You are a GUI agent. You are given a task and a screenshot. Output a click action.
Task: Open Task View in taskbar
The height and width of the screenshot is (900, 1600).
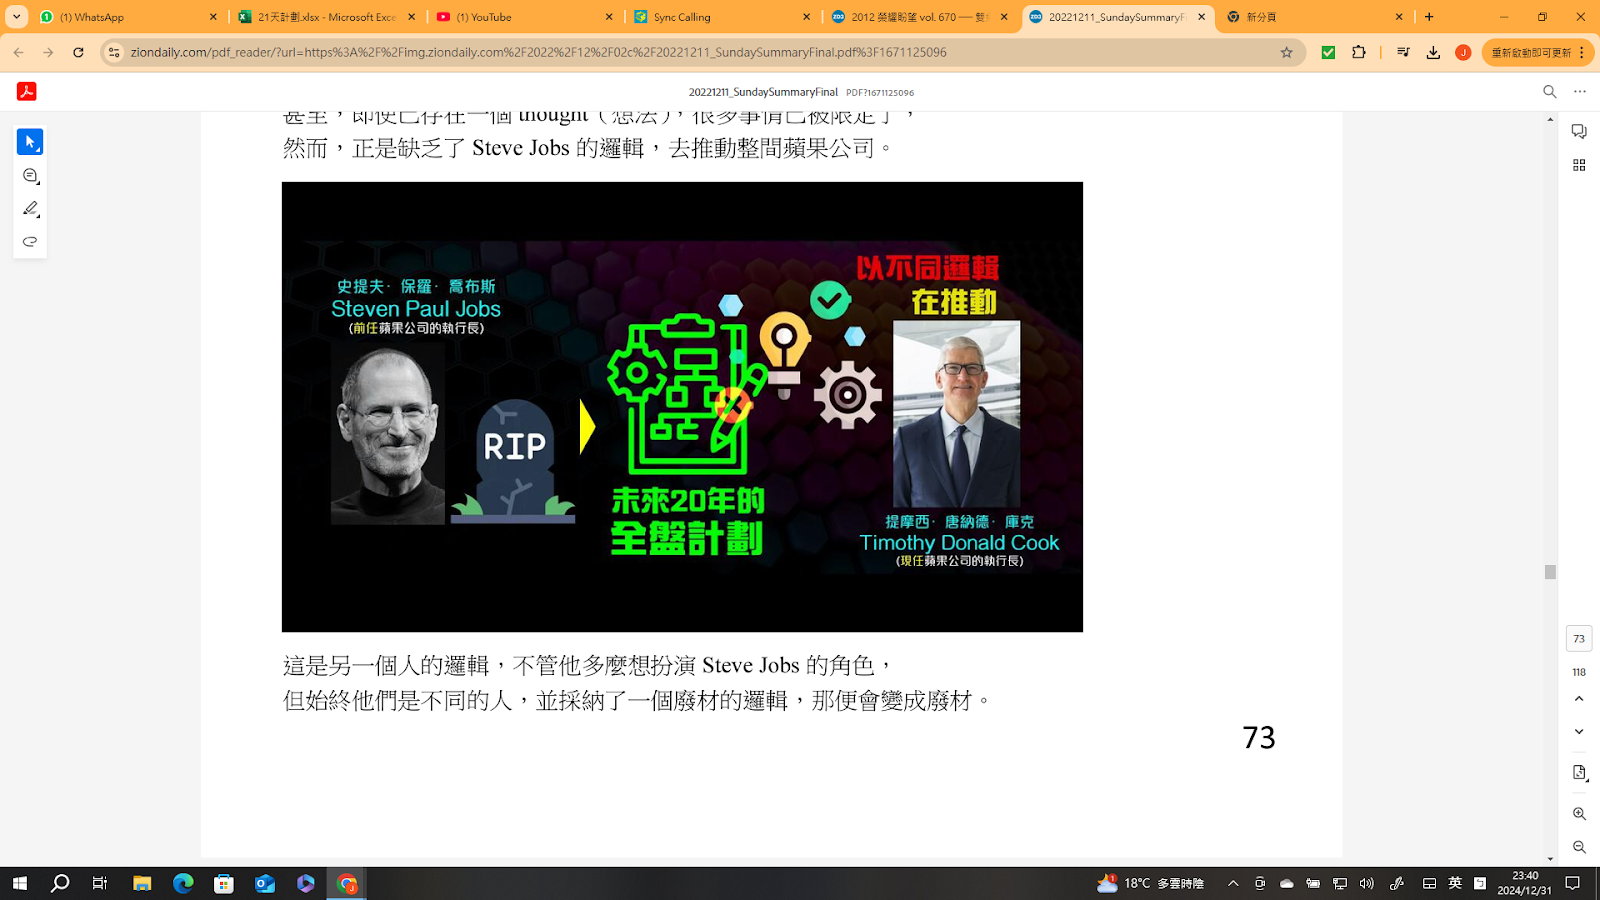click(100, 883)
